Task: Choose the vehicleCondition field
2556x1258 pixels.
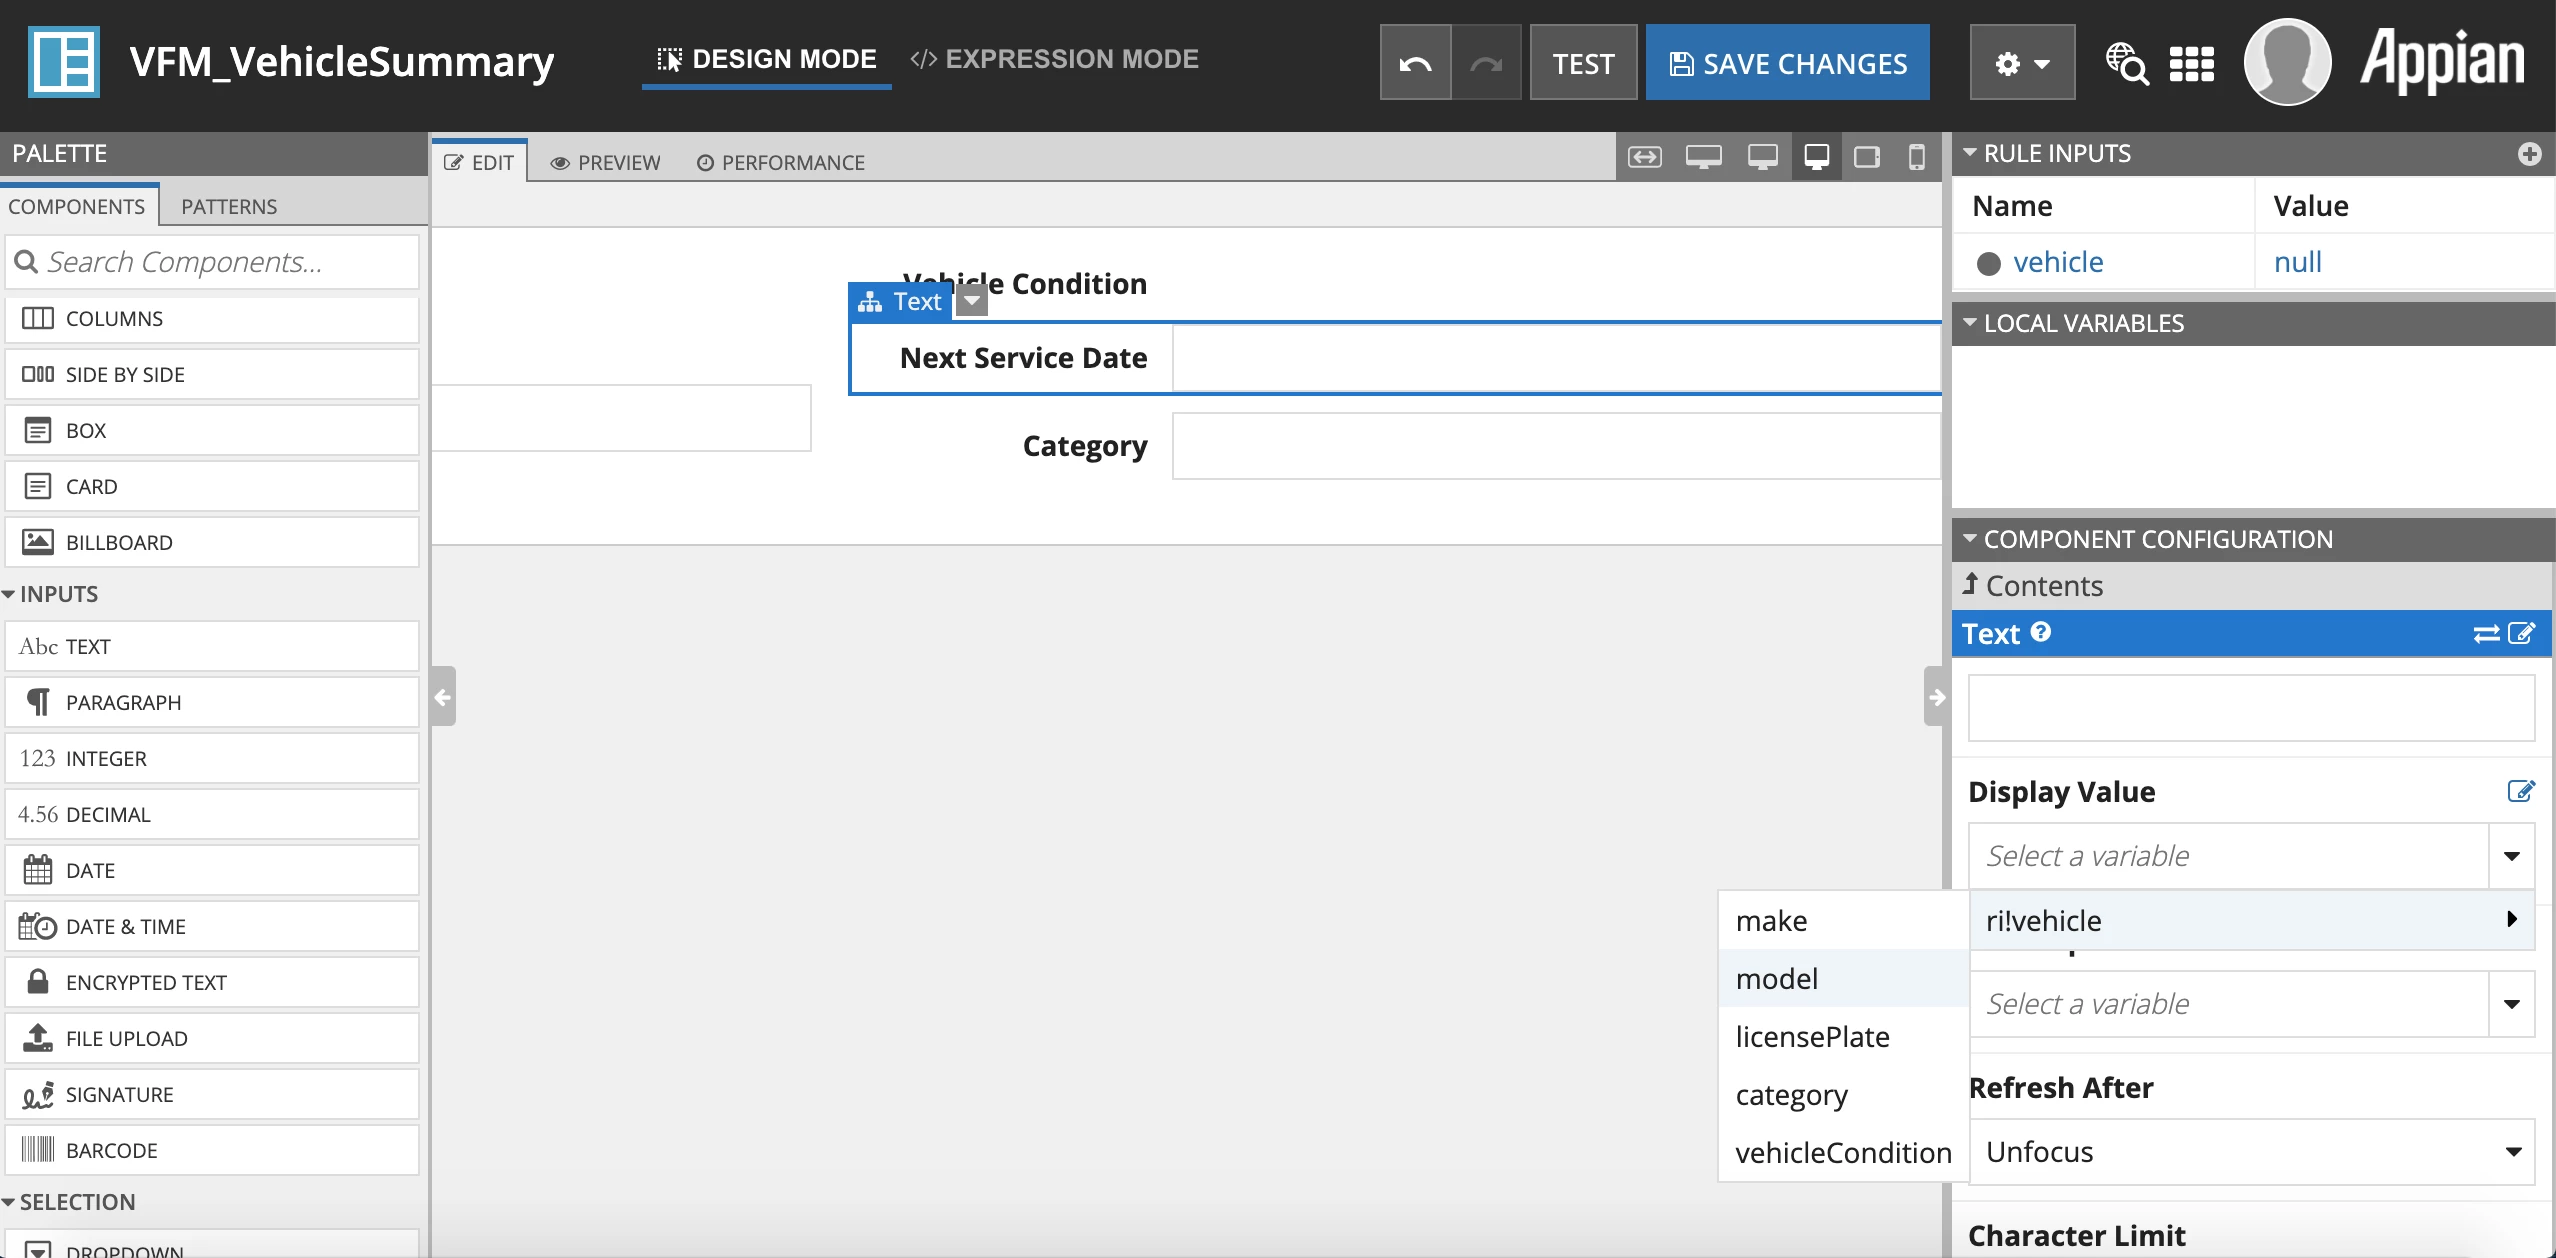Action: [1844, 1152]
